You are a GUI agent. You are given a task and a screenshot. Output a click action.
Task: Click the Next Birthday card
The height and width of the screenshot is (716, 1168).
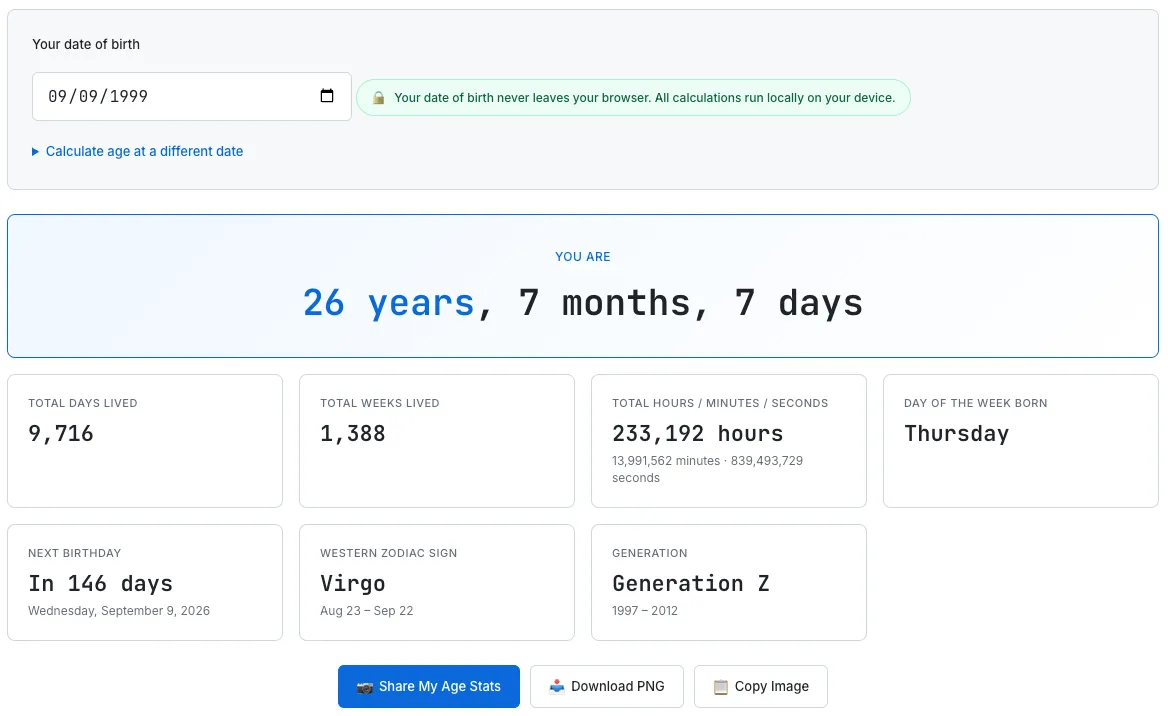(x=144, y=582)
